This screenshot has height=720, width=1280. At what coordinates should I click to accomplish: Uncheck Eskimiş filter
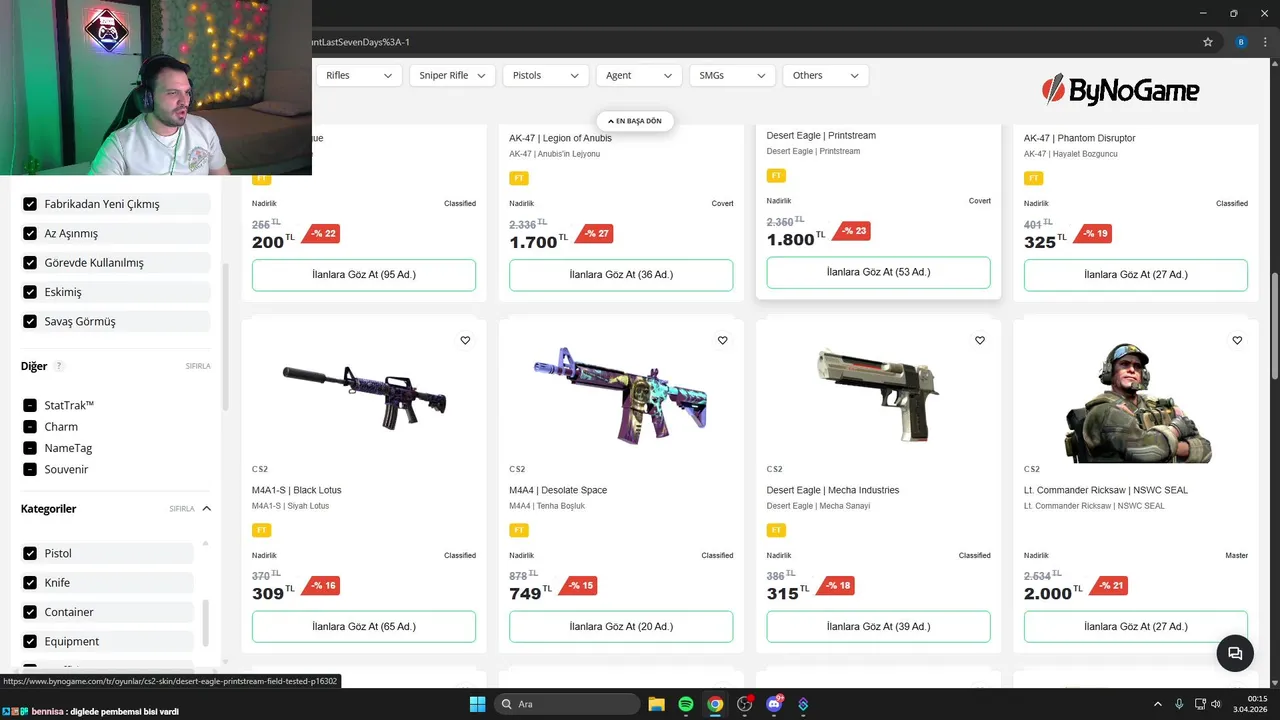[30, 292]
